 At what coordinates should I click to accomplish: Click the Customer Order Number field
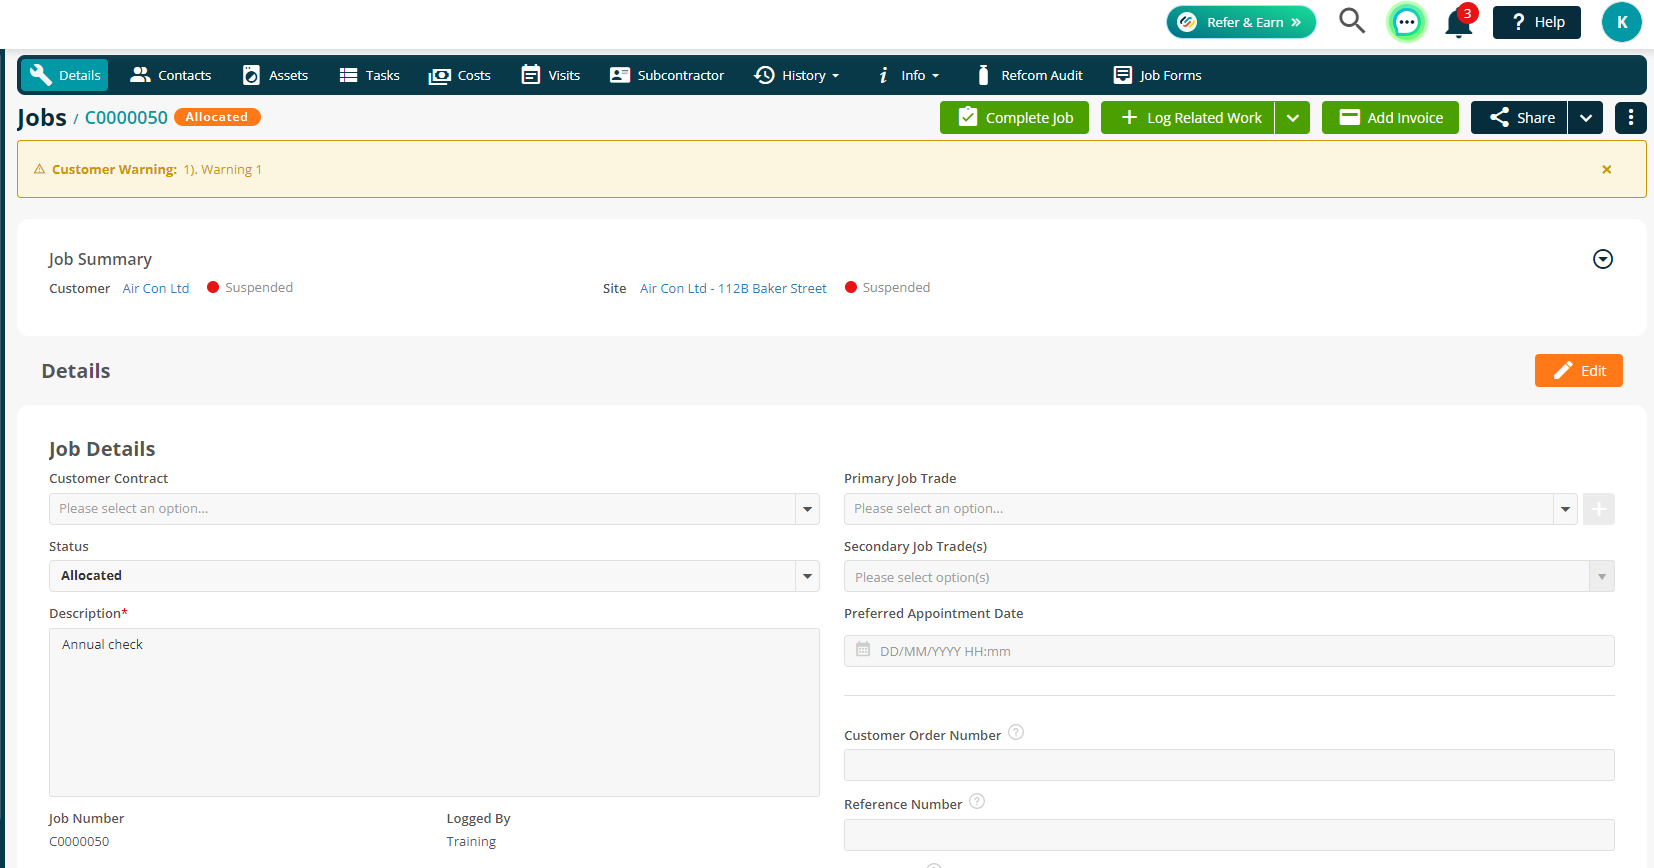click(1229, 765)
